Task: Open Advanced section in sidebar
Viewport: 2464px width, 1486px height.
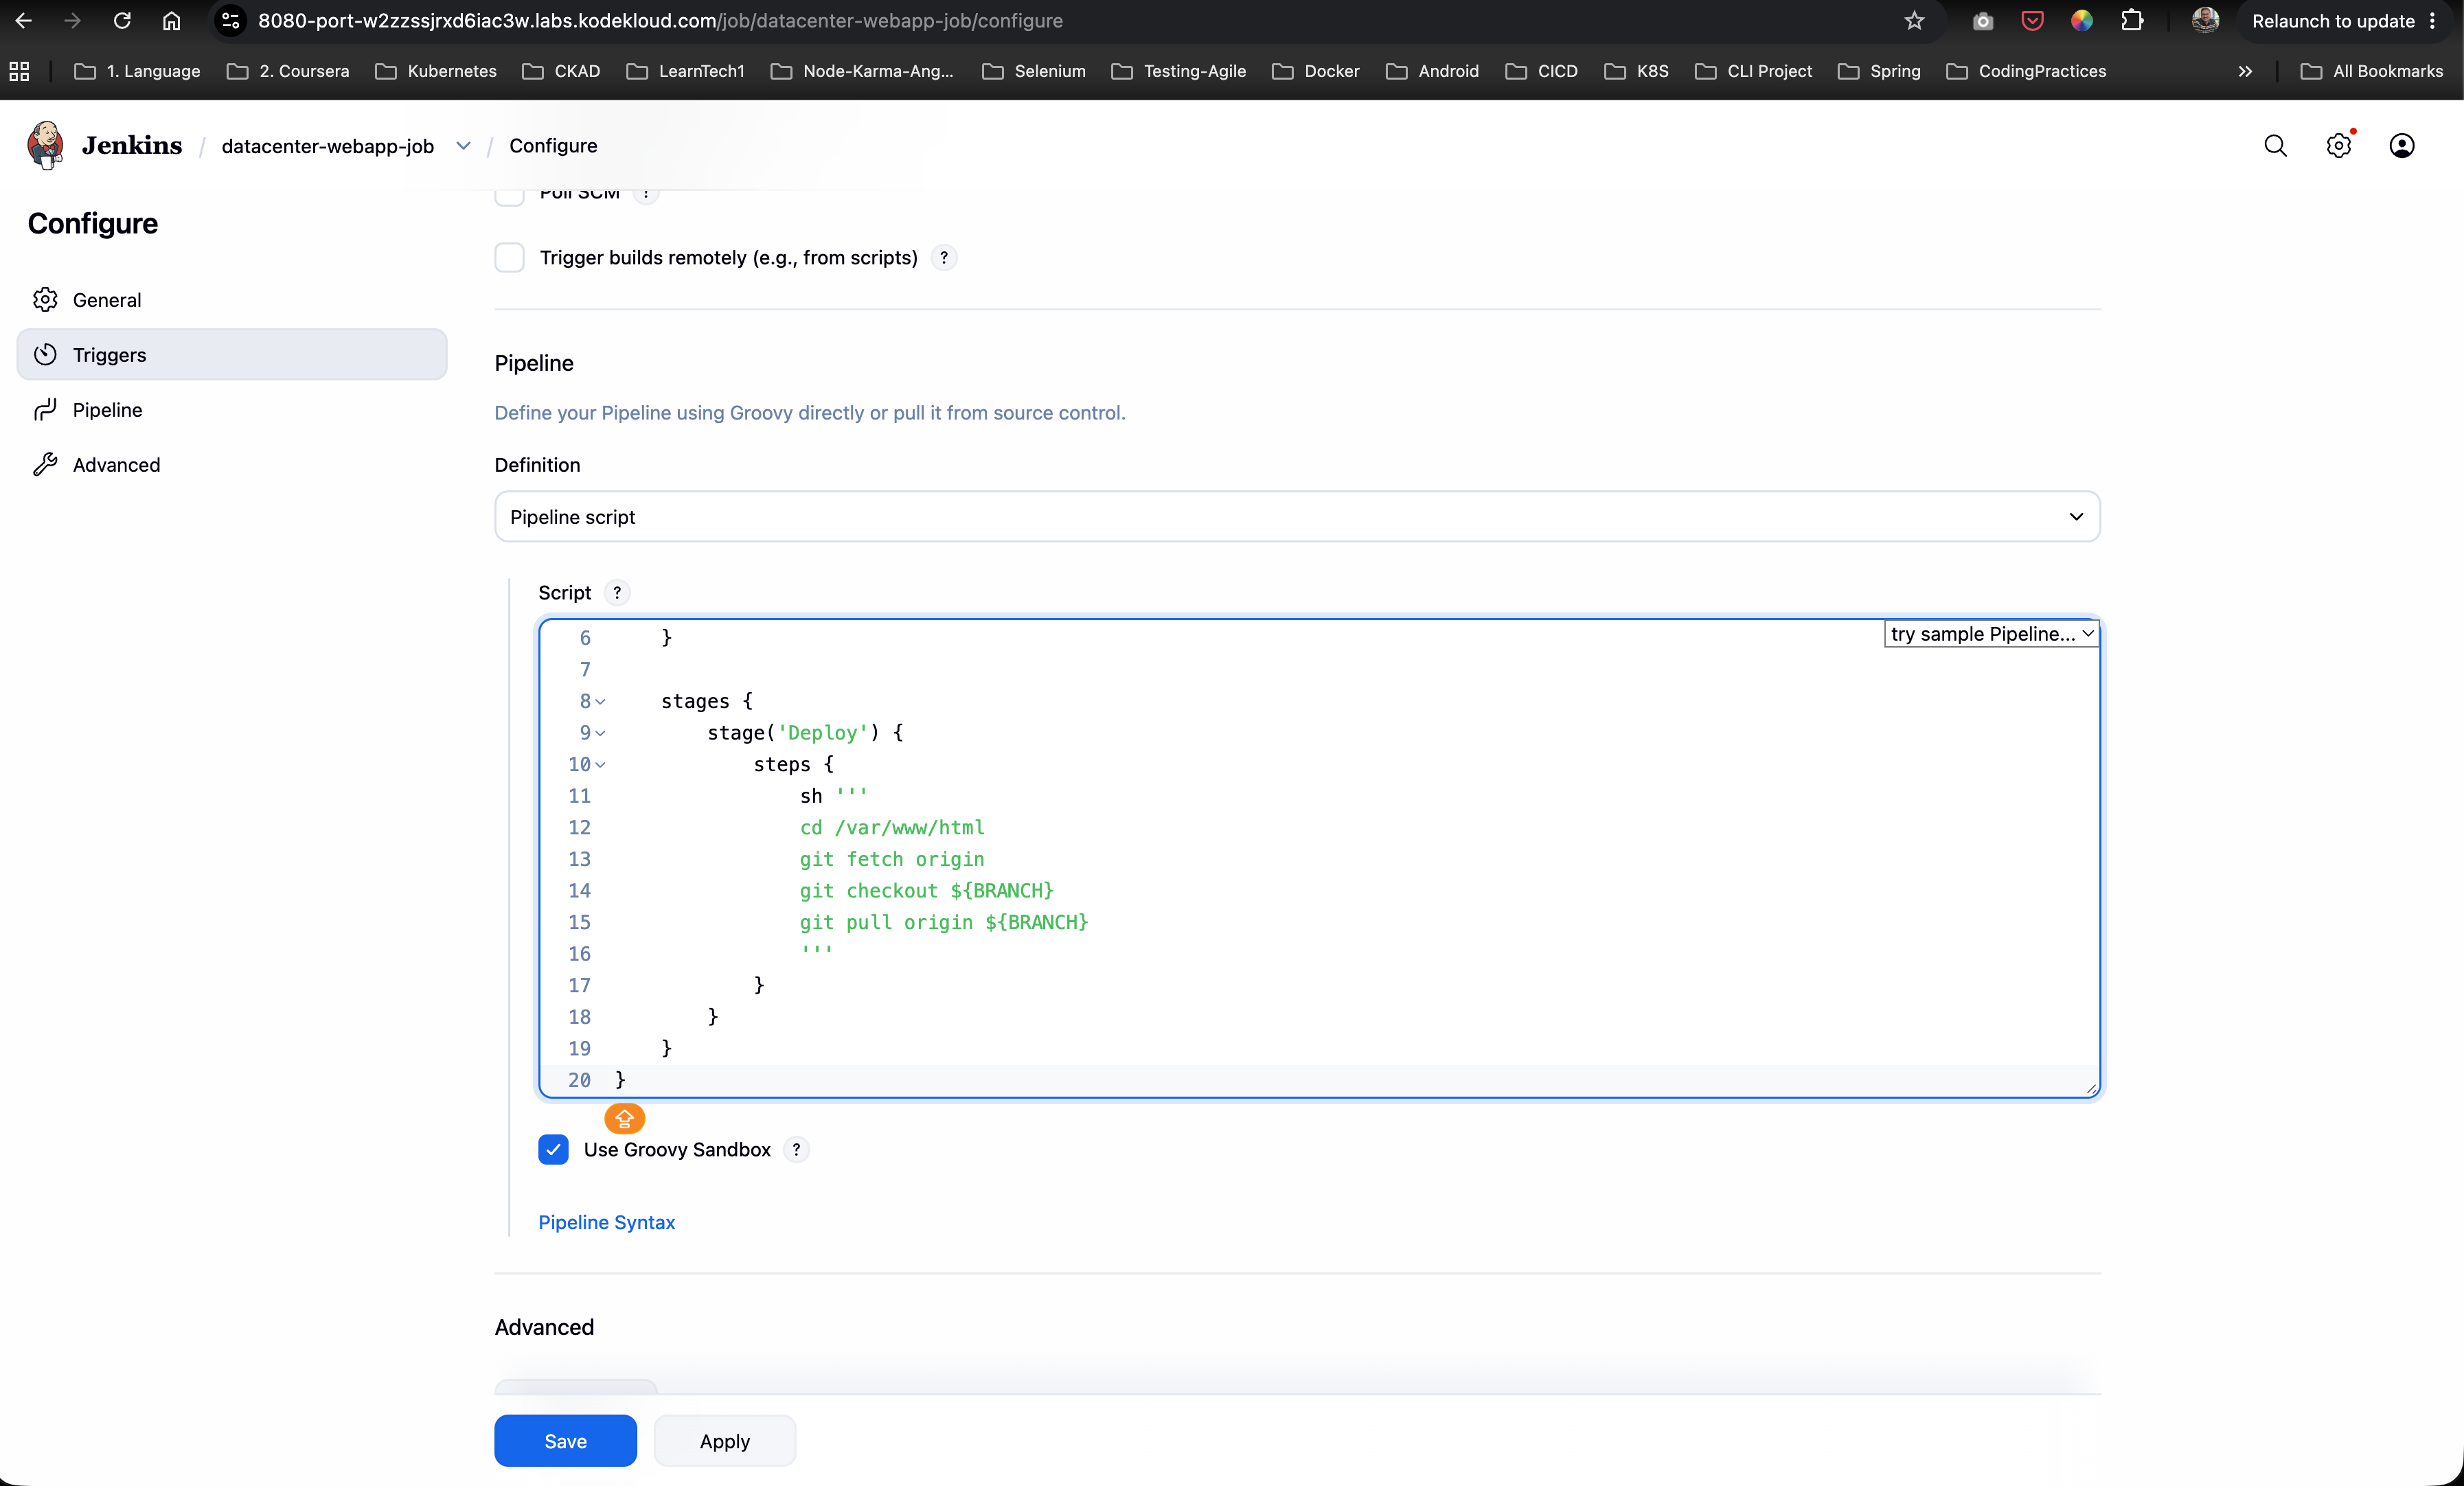Action: point(232,465)
